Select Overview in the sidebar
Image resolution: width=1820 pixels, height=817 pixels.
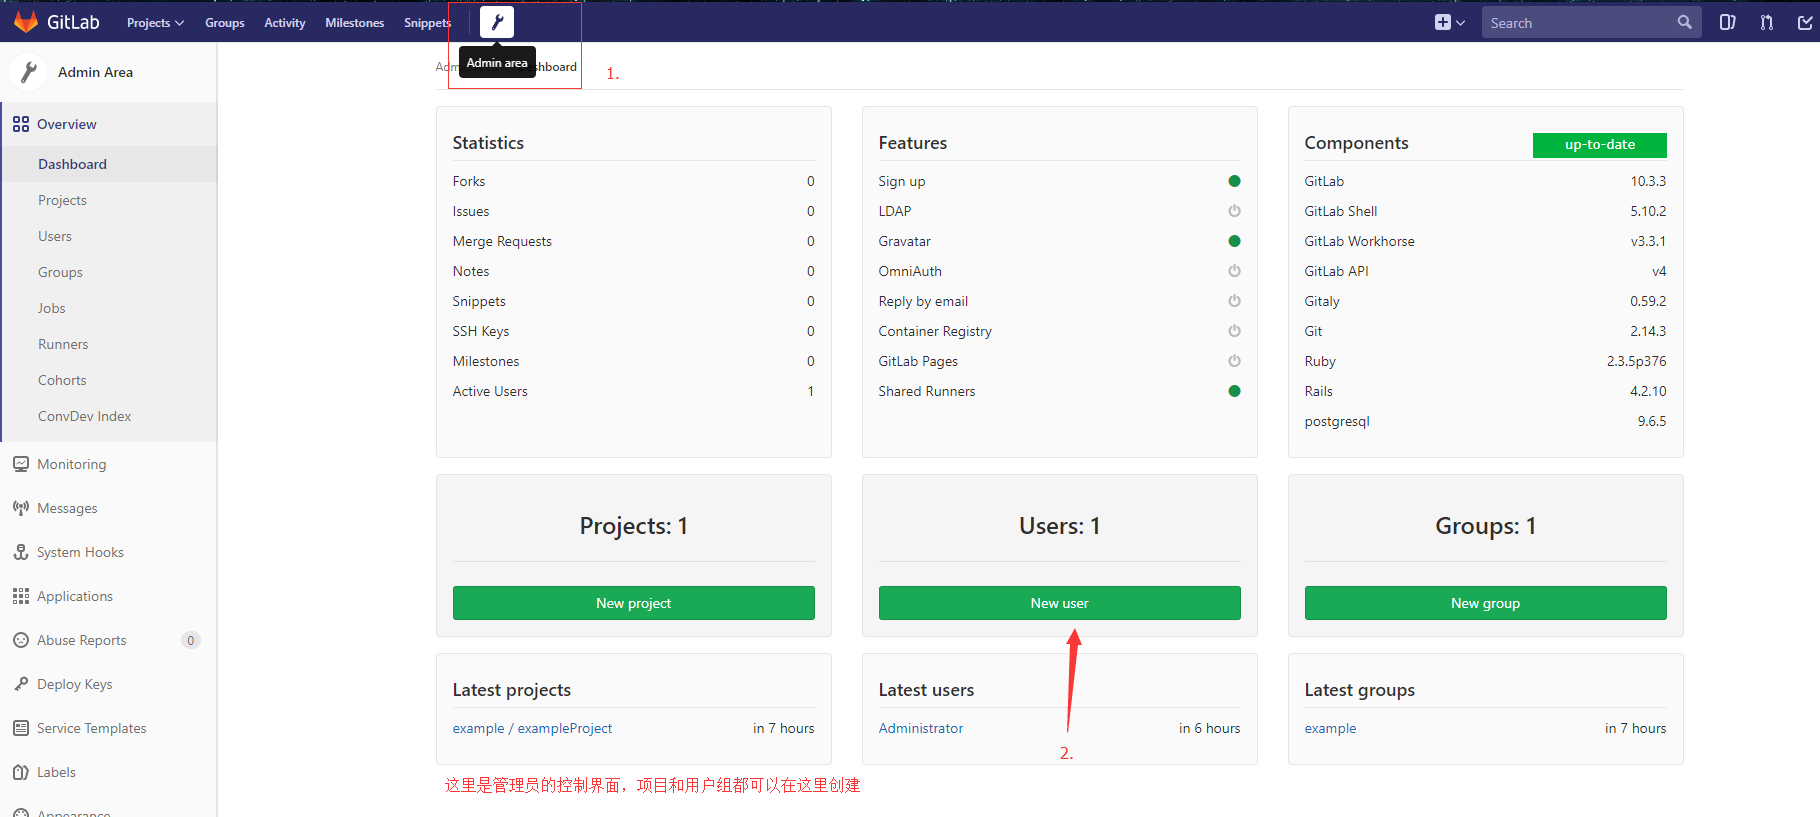coord(108,124)
